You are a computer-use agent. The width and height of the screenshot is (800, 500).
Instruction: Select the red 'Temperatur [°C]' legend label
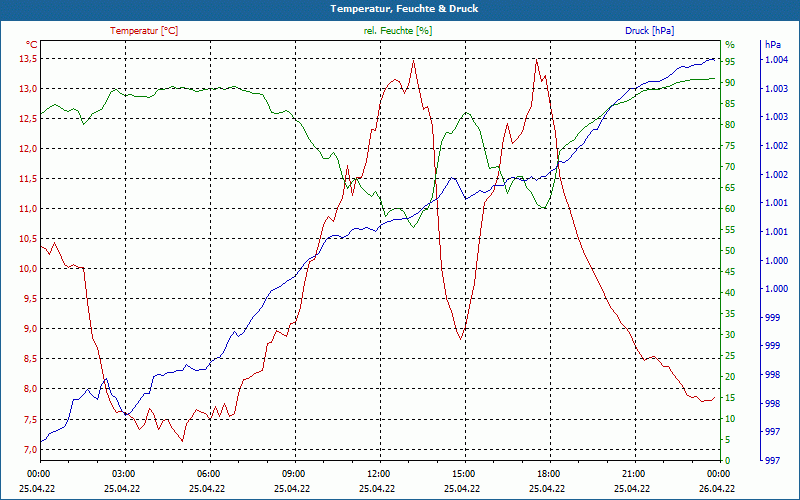click(144, 31)
